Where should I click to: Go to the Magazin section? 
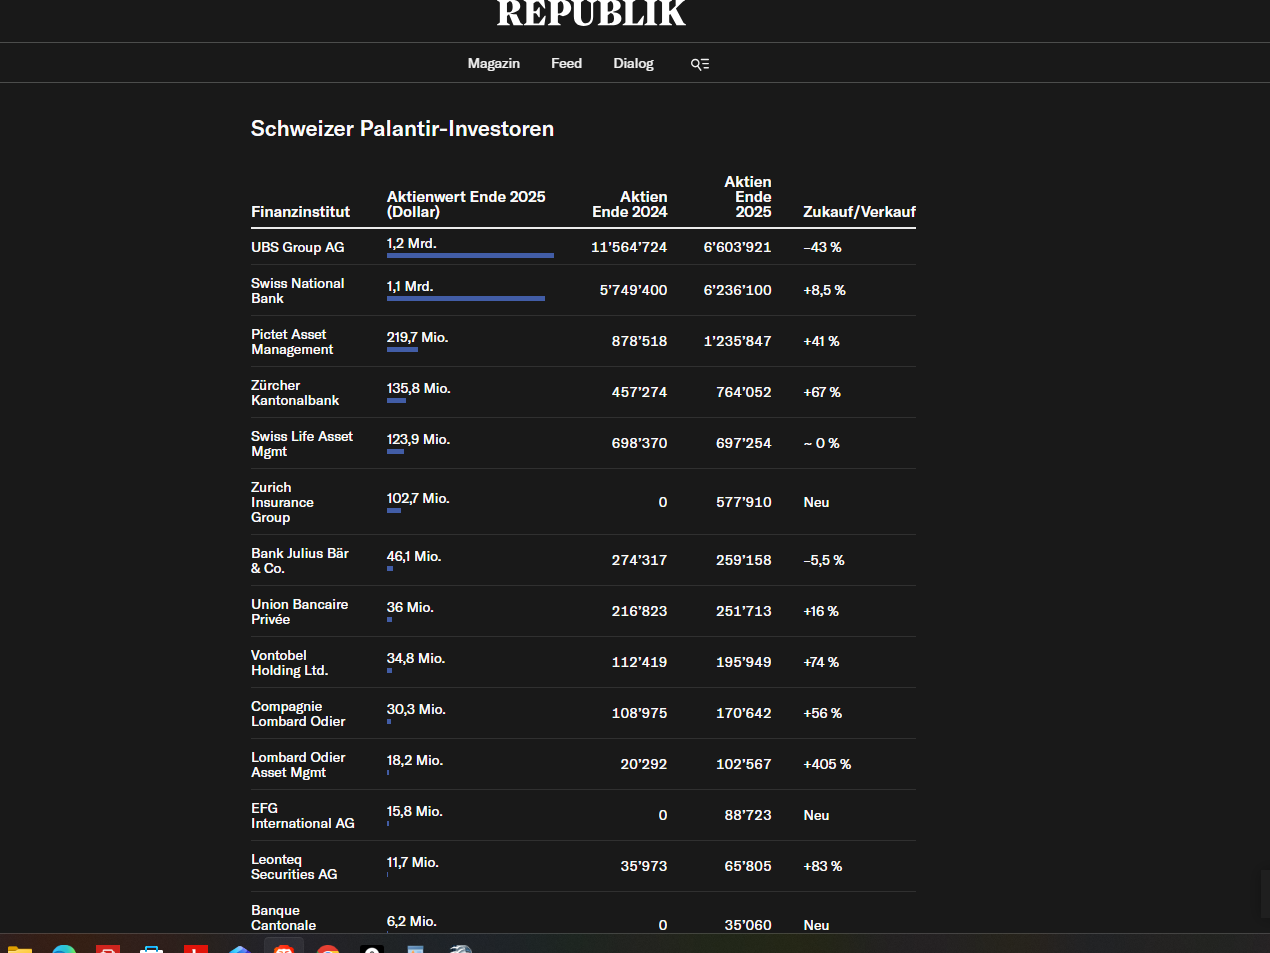click(x=493, y=63)
